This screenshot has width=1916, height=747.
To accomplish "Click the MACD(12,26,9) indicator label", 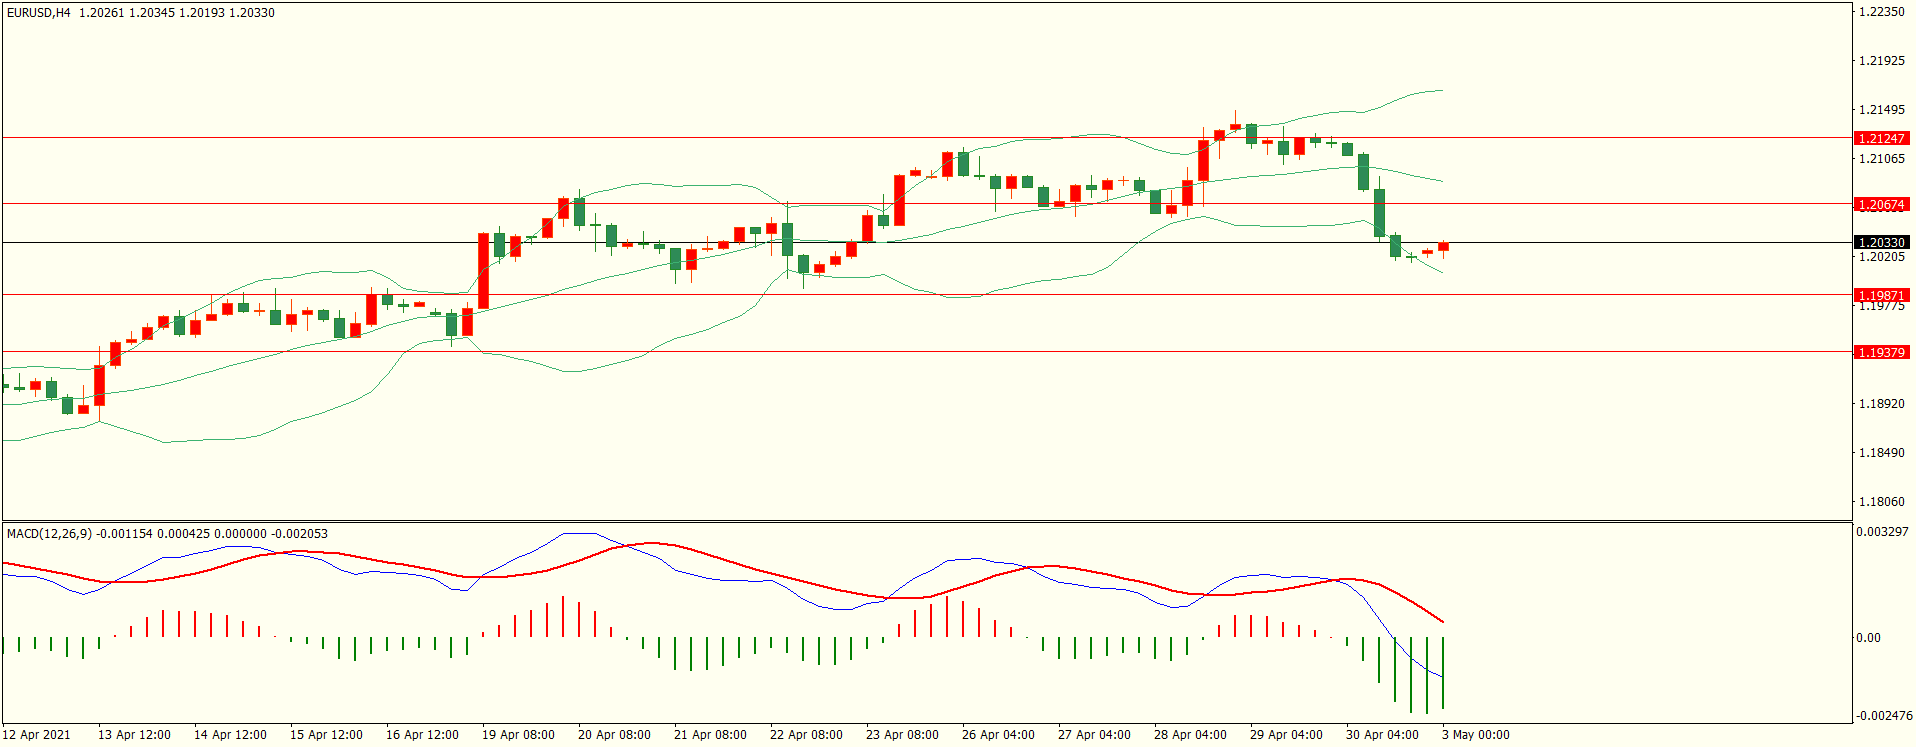I will [49, 534].
